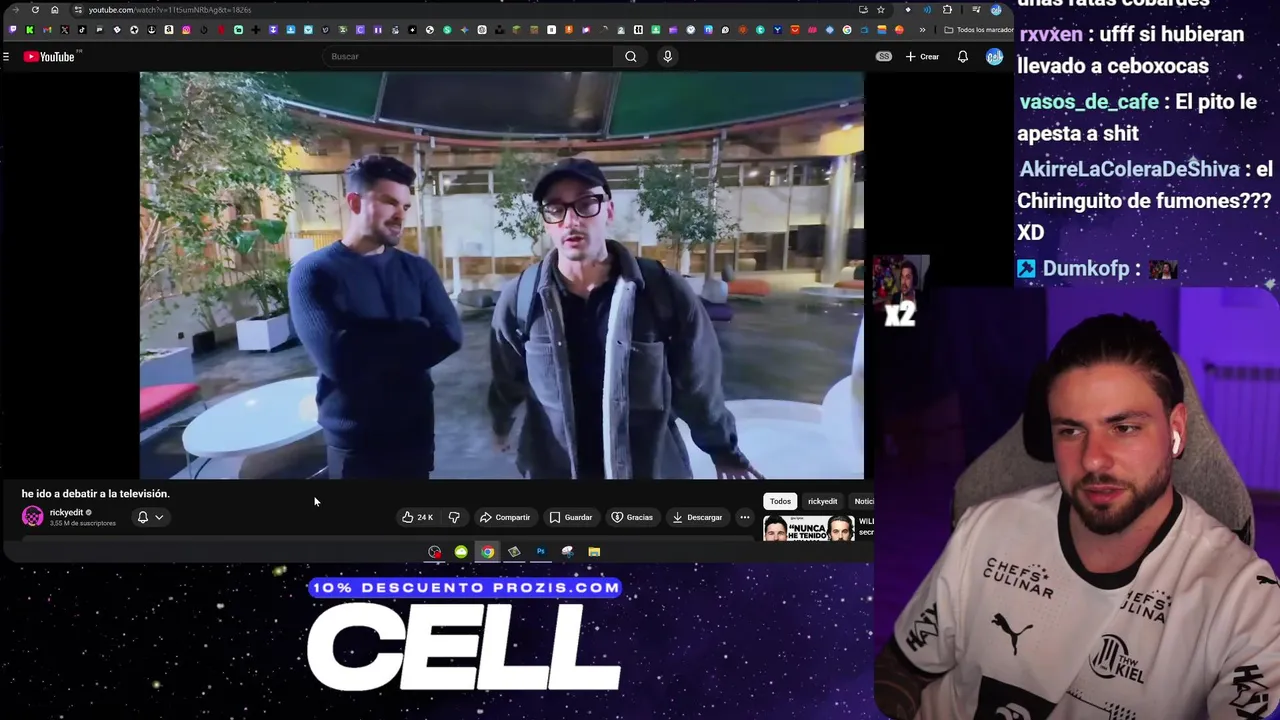Click the video title text 'he ido a debatir a la televisión.'

[x=96, y=494]
